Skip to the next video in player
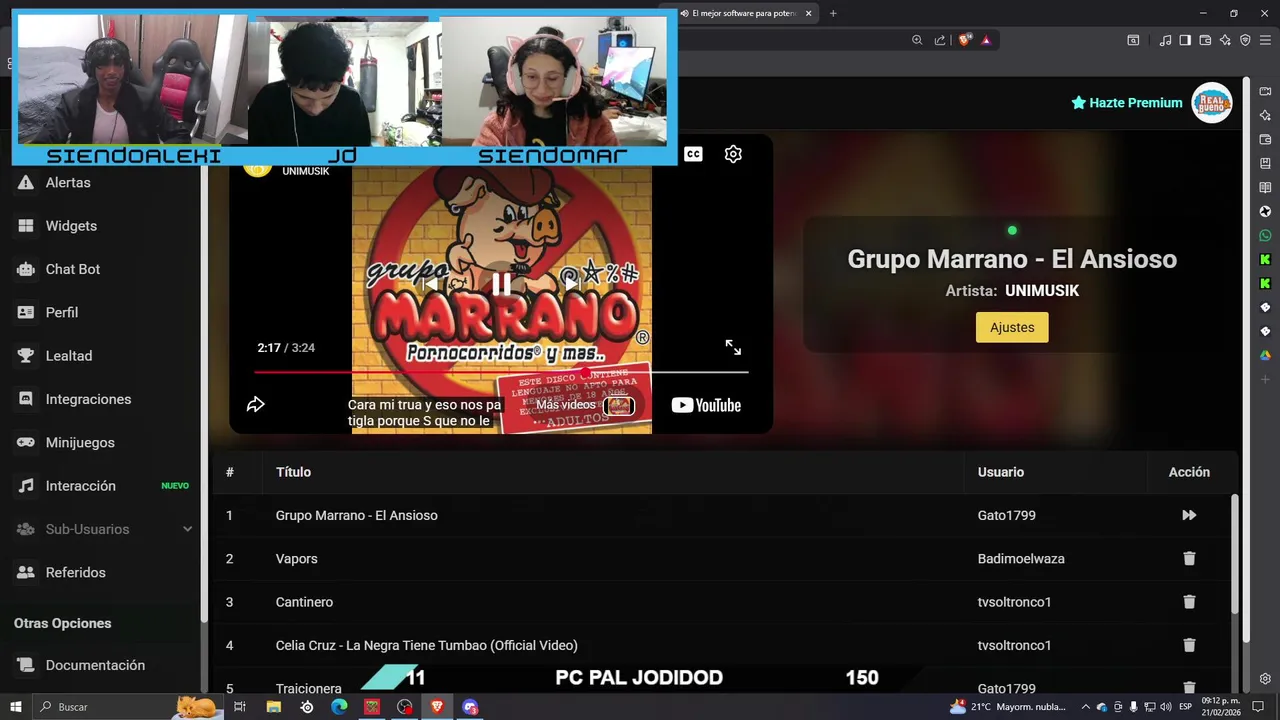This screenshot has width=1280, height=720. (x=572, y=284)
